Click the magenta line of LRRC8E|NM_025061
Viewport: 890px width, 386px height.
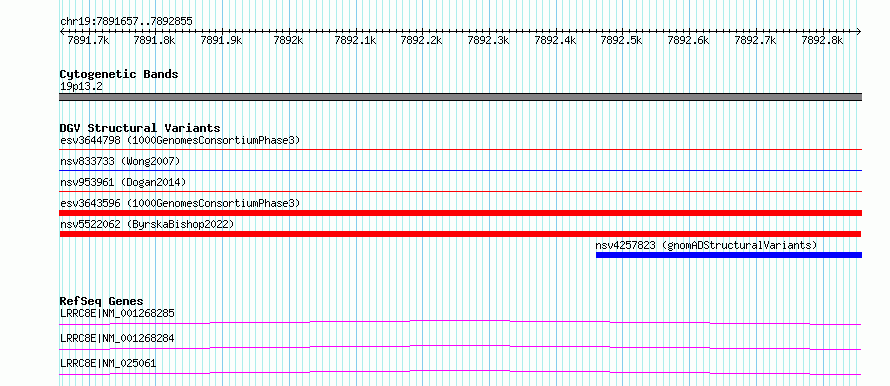tap(460, 372)
